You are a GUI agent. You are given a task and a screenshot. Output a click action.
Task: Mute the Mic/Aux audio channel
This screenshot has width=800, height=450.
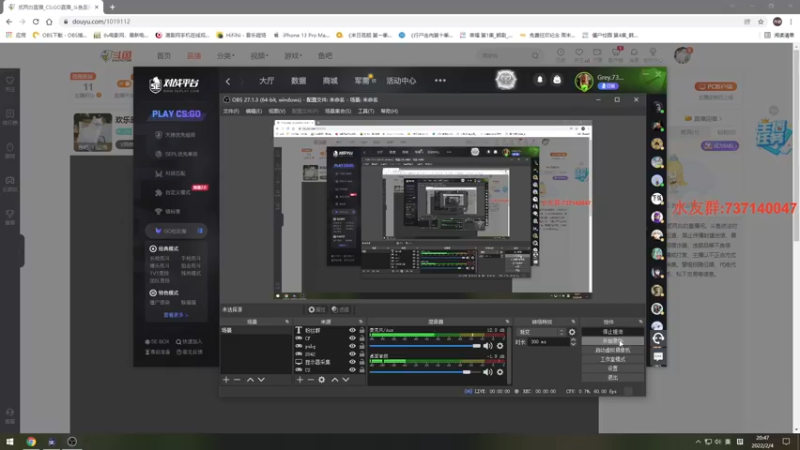click(488, 346)
